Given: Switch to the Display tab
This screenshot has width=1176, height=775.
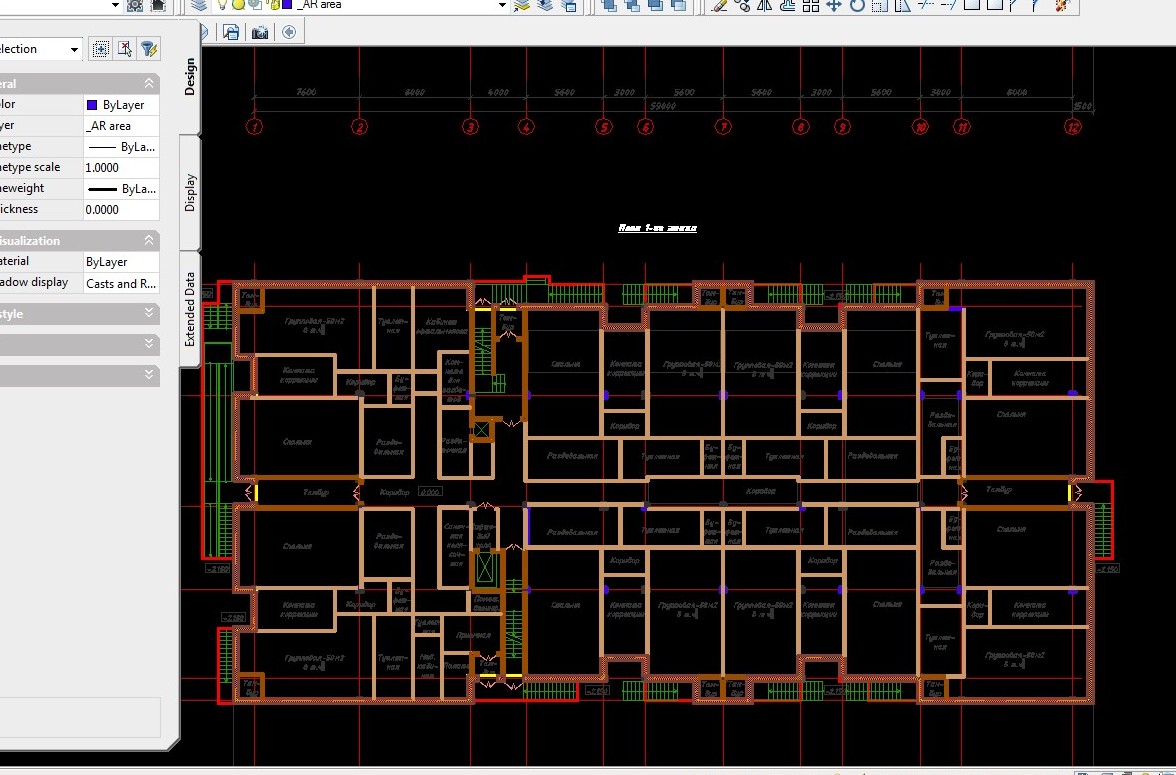Looking at the screenshot, I should tap(190, 193).
